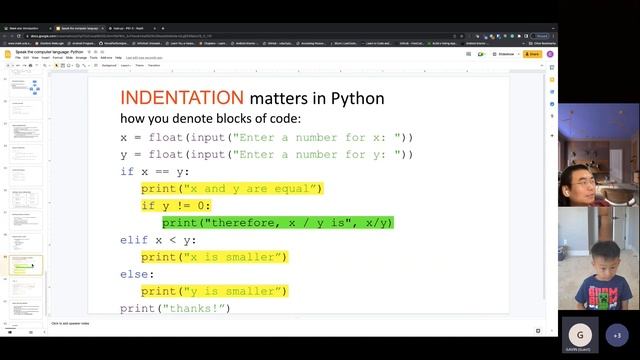The width and height of the screenshot is (640, 360).
Task: Click the G participant avatar tile
Action: point(580,335)
